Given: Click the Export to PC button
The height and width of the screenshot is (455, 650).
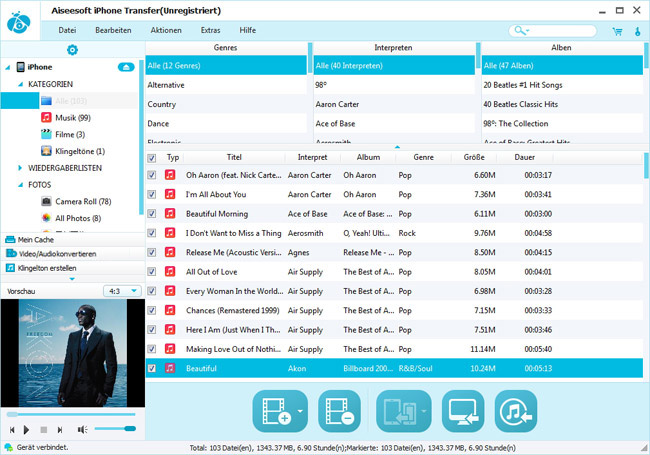Looking at the screenshot, I should pyautogui.click(x=463, y=411).
